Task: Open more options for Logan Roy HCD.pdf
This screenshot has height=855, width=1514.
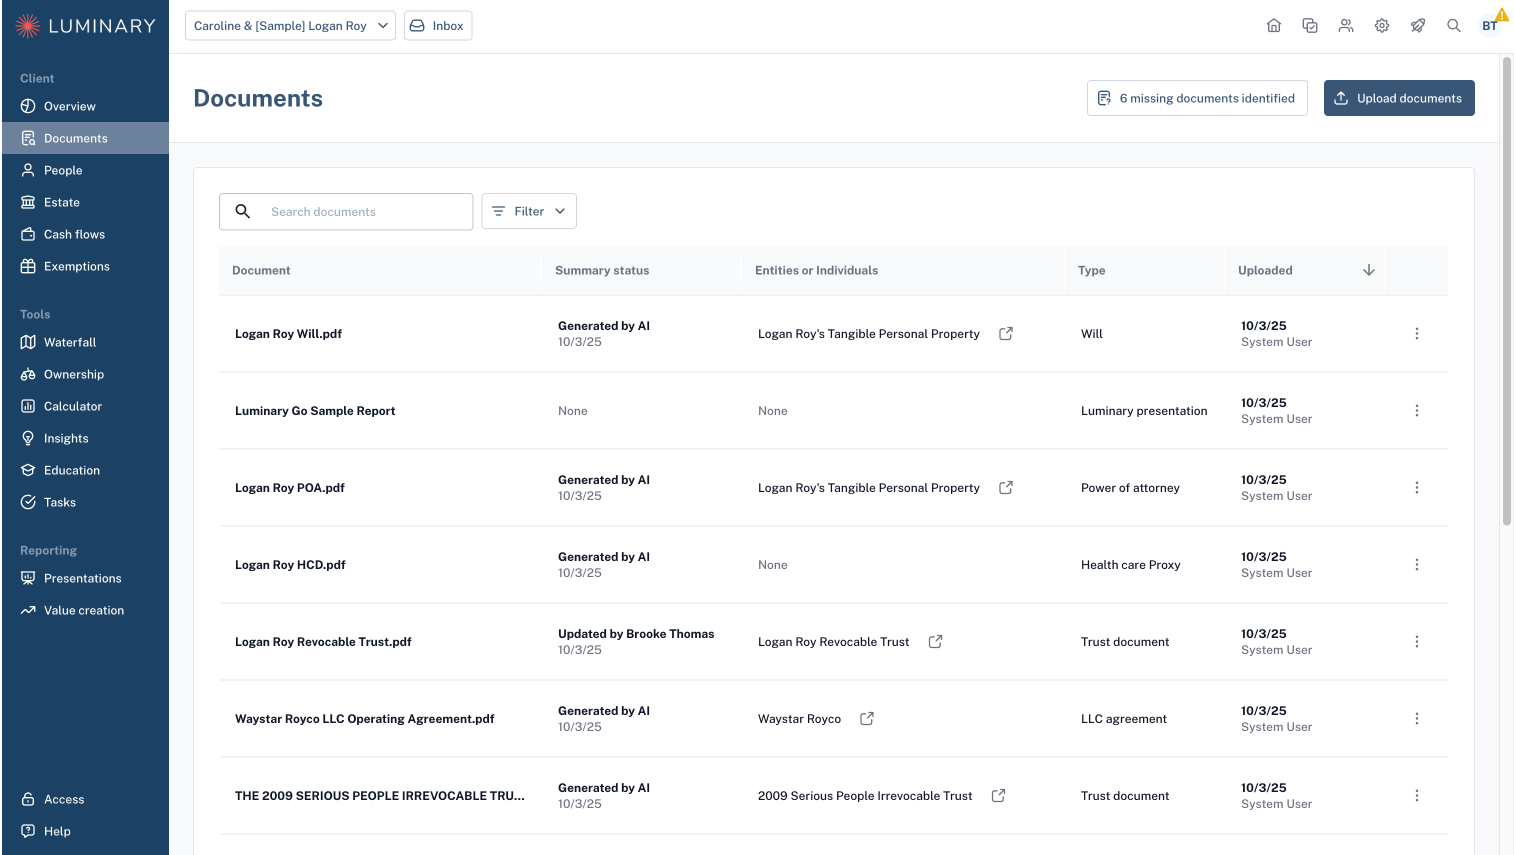Action: (1417, 565)
